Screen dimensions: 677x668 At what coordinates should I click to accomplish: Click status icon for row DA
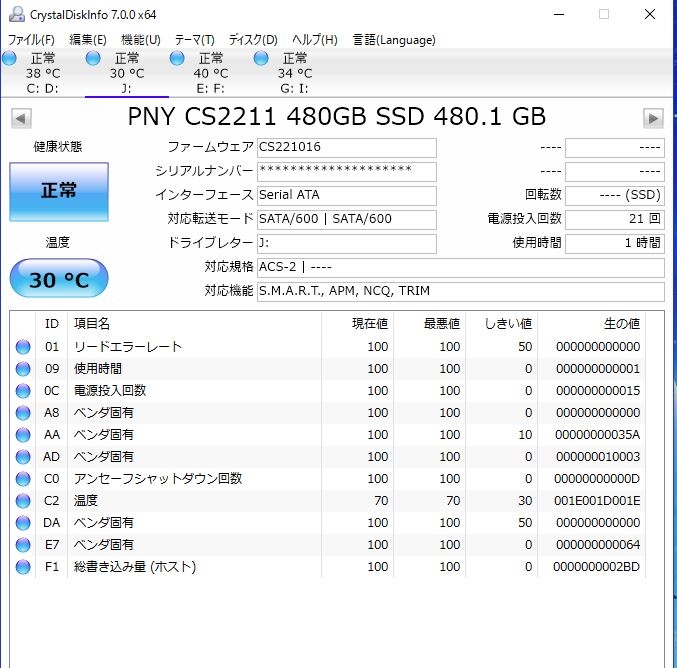23,523
